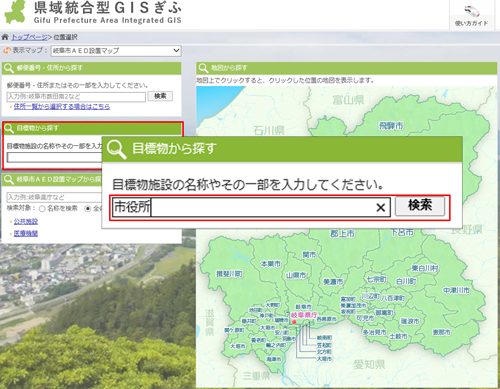Click 中津川市 on the map
This screenshot has height=389, width=500.
[x=456, y=290]
